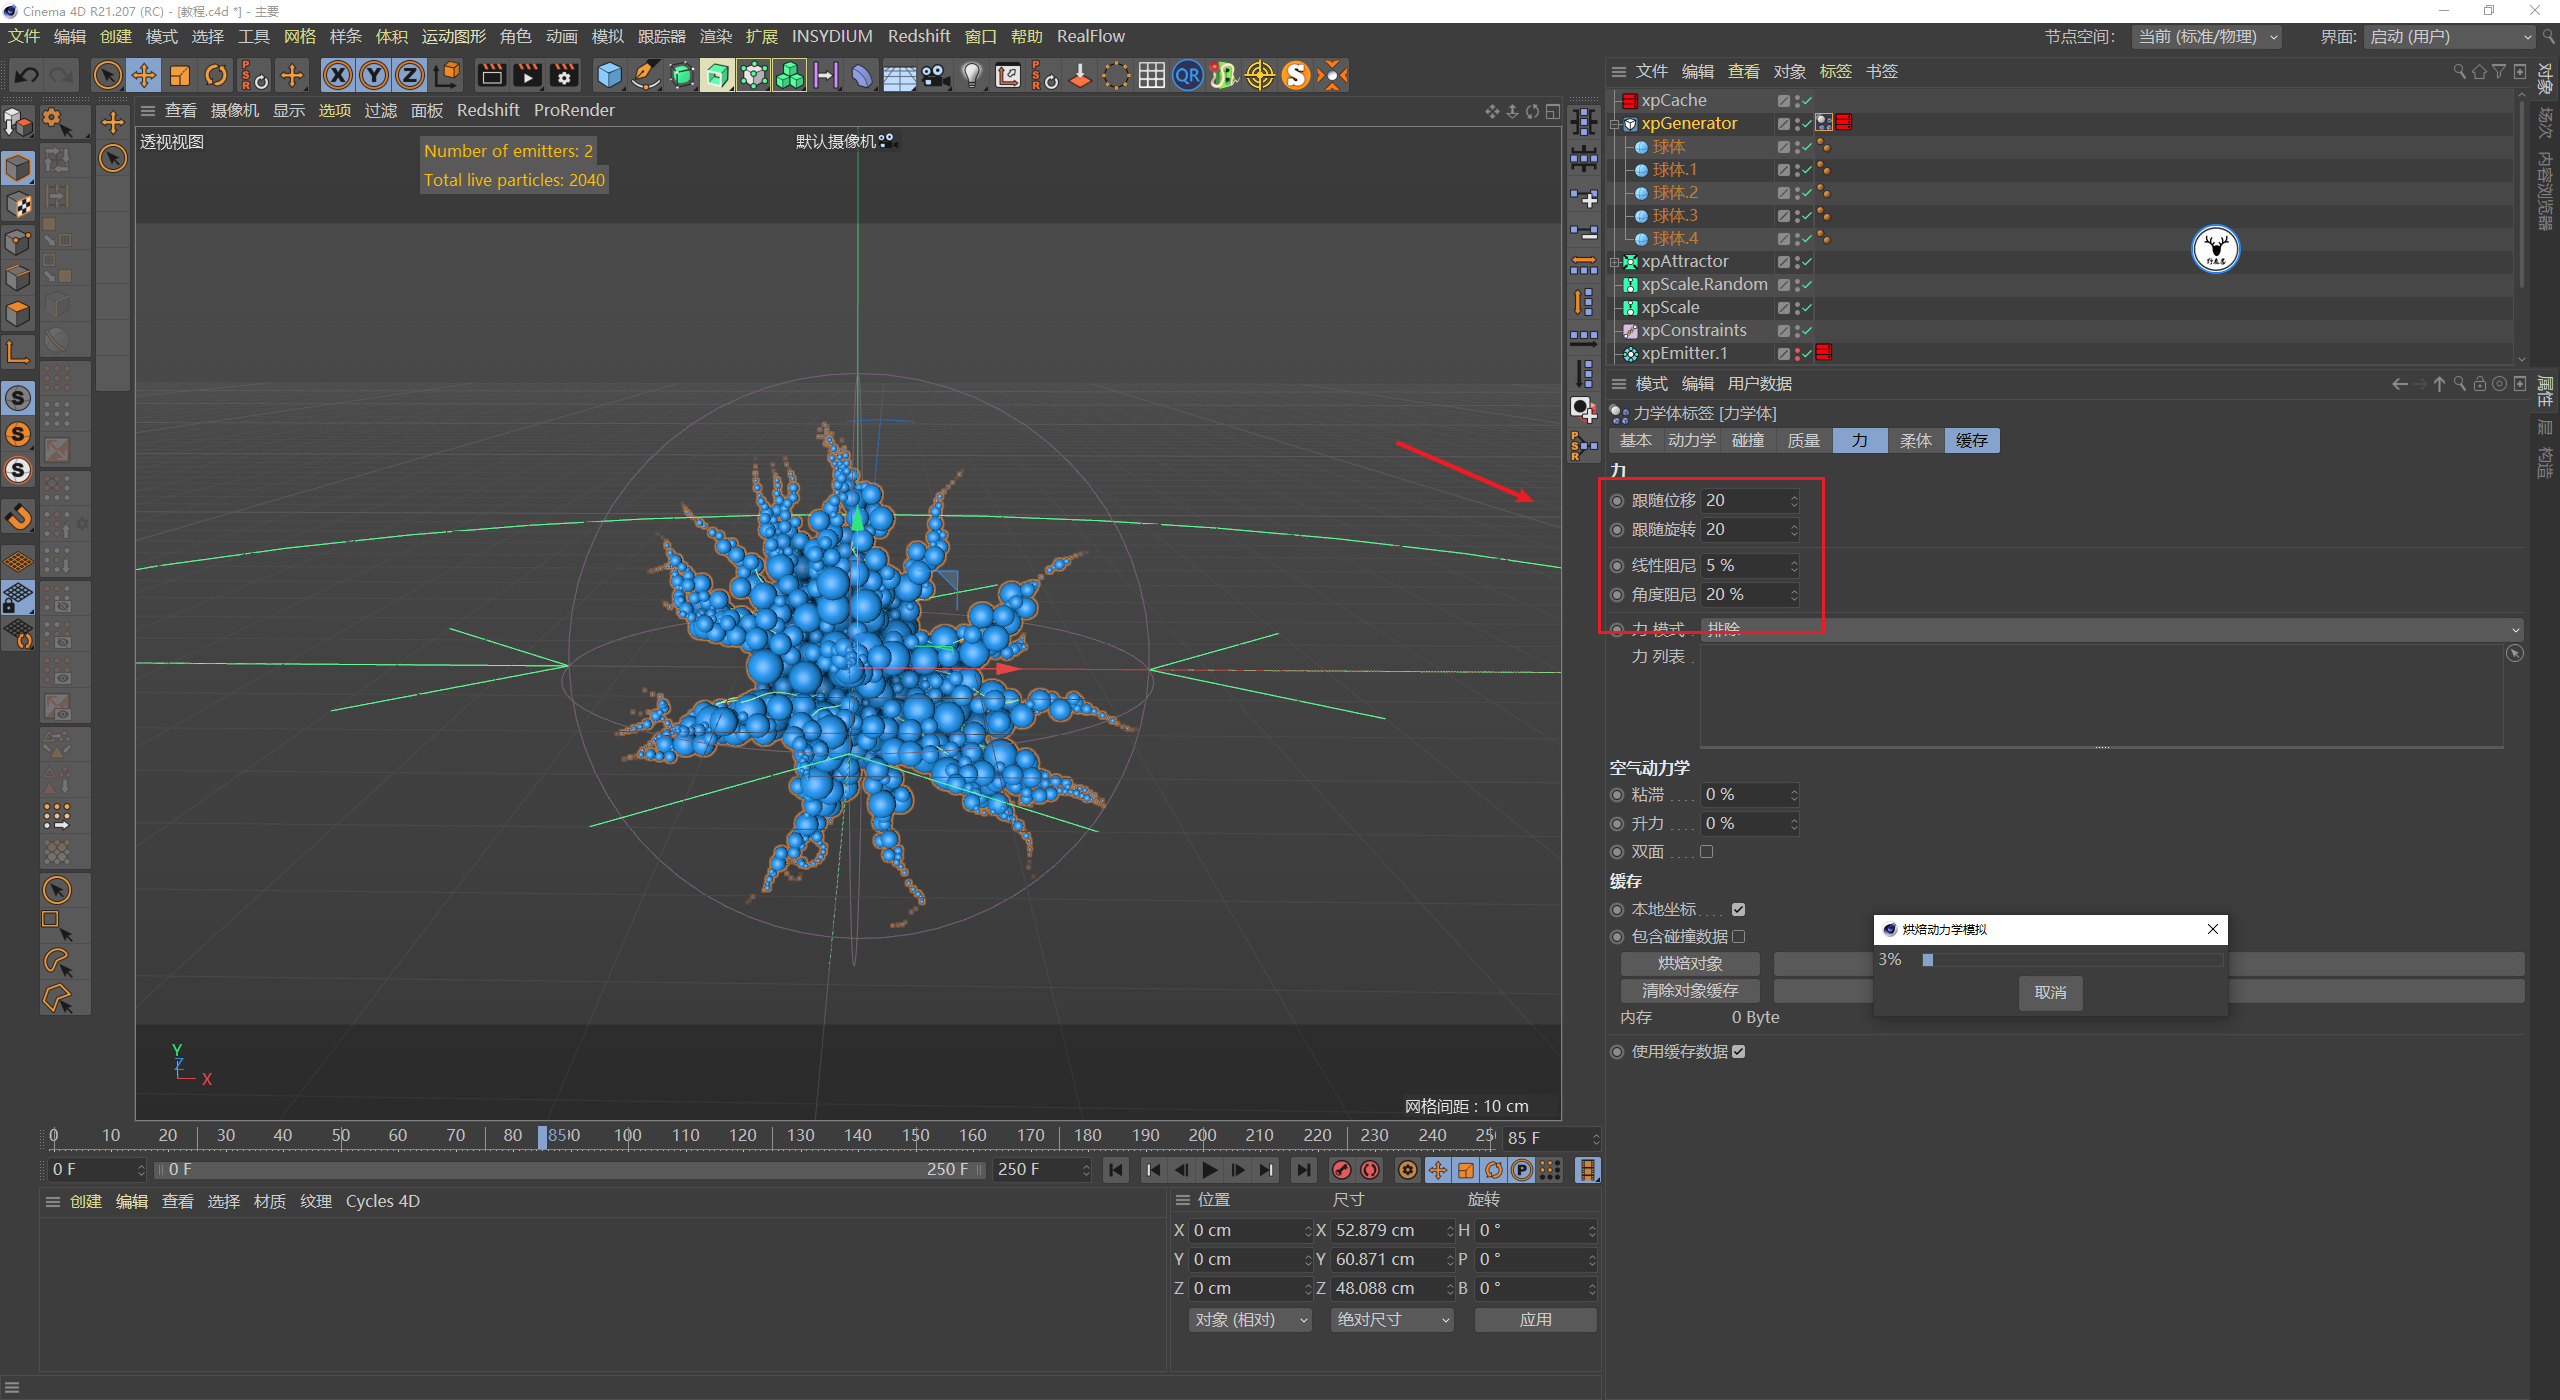Open the INSYDIUM menu

[832, 37]
